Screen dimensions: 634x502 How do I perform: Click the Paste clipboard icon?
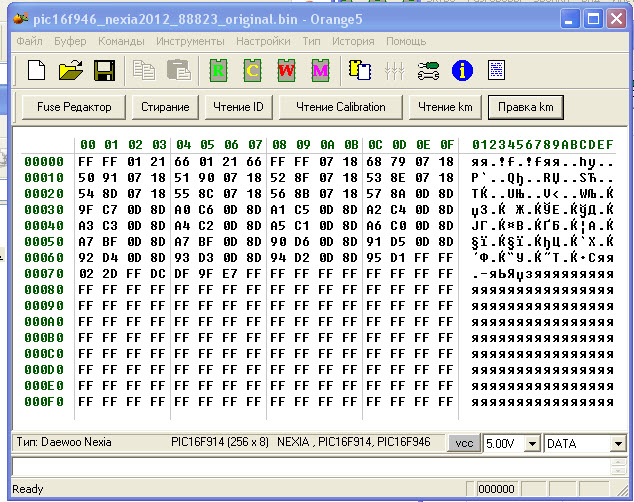pos(179,70)
